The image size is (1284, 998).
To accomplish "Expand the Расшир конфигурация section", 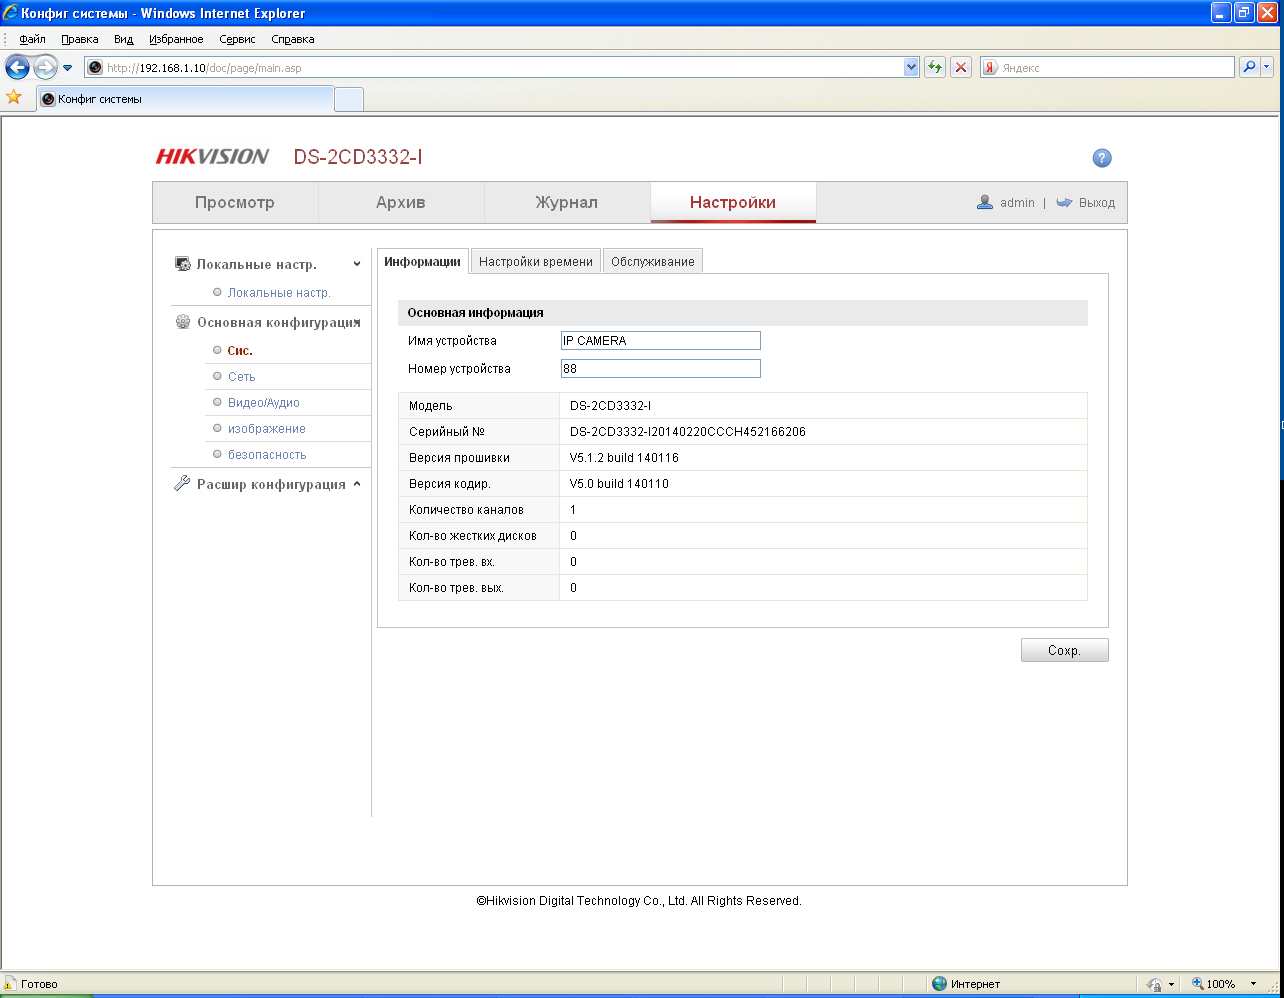I will point(357,485).
